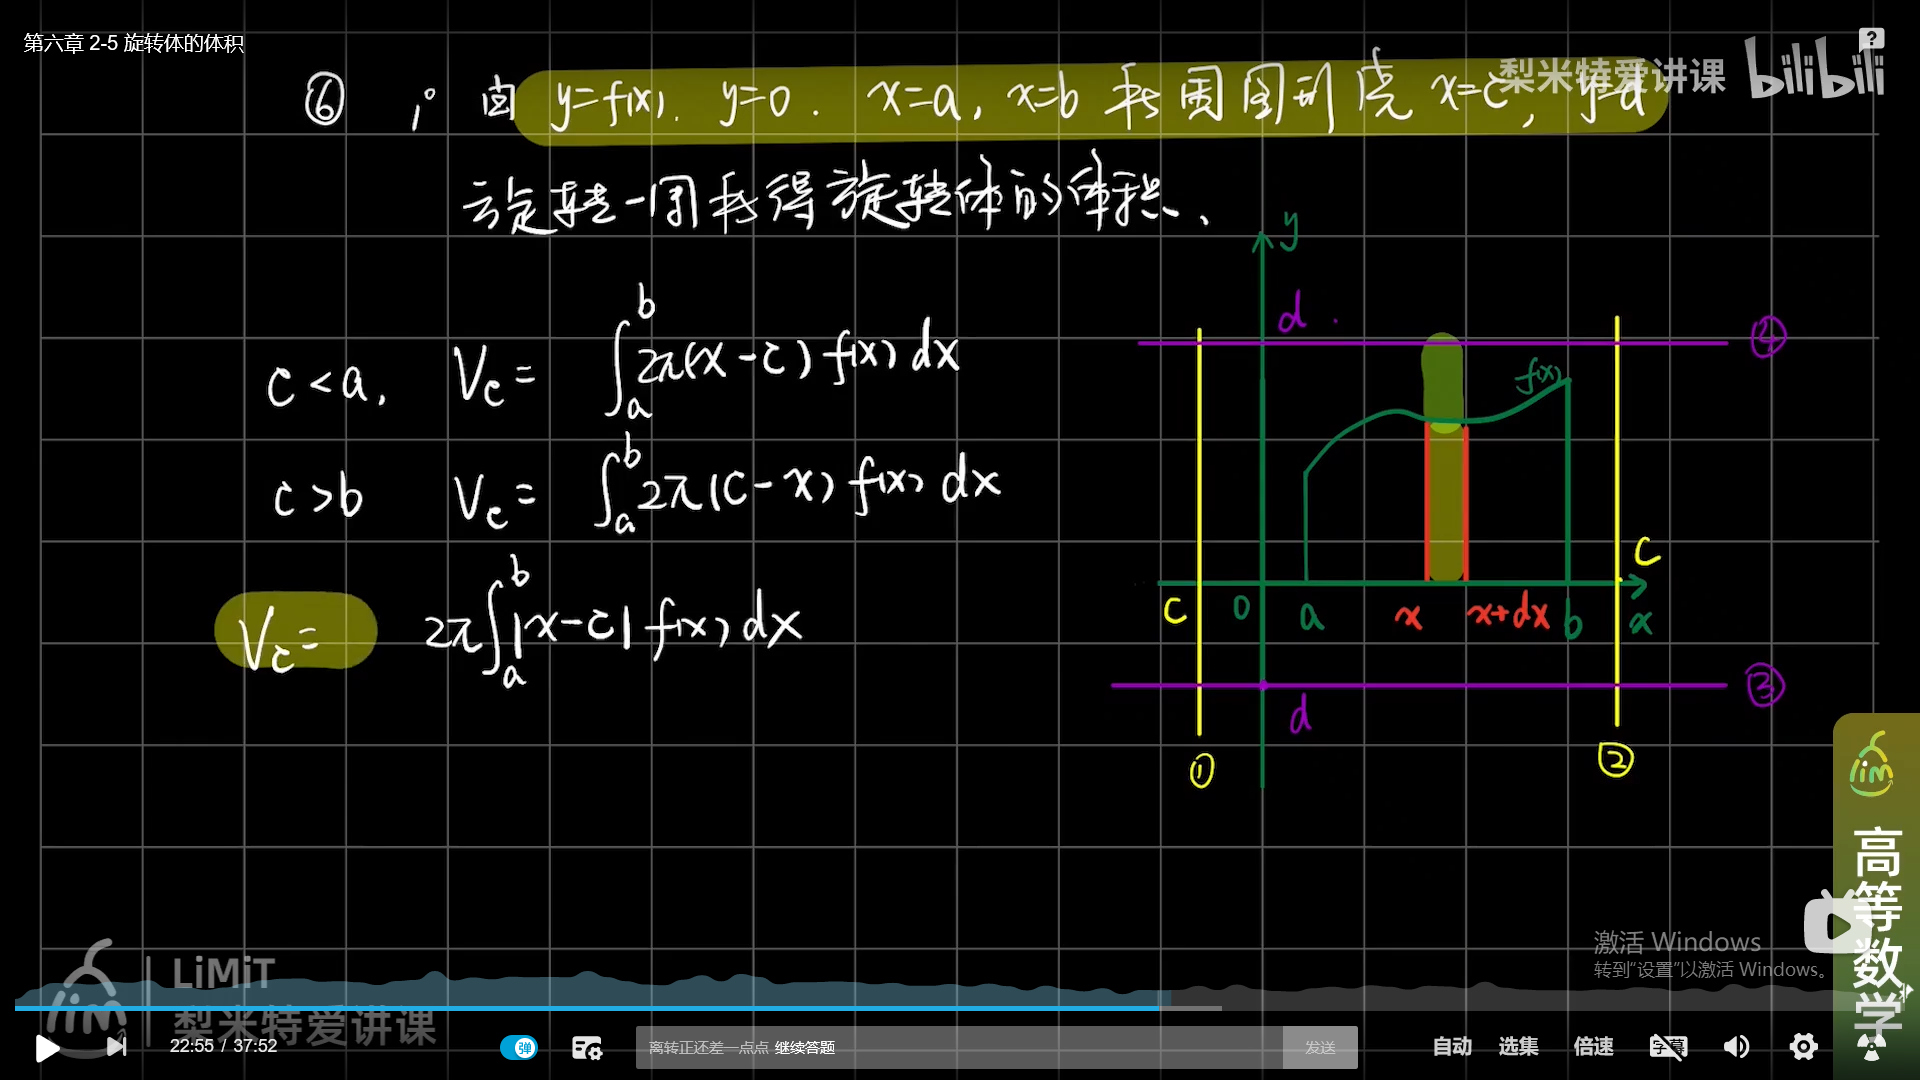Image resolution: width=1920 pixels, height=1080 pixels.
Task: Seek on the blue progress bar
Action: click(x=600, y=1008)
